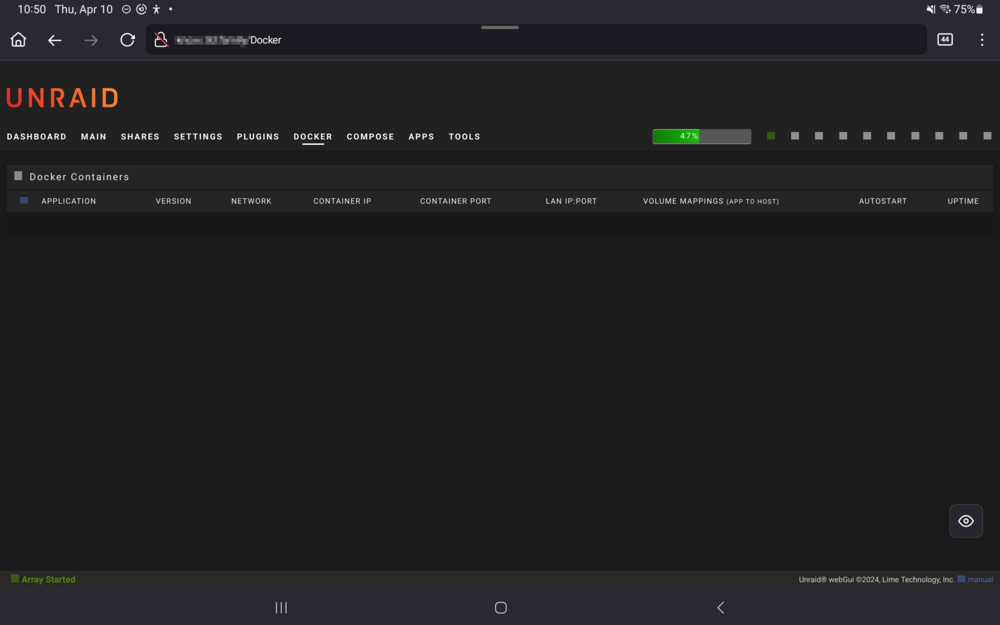1000x625 pixels.
Task: Click the Docker Containers section title
Action: (79, 177)
